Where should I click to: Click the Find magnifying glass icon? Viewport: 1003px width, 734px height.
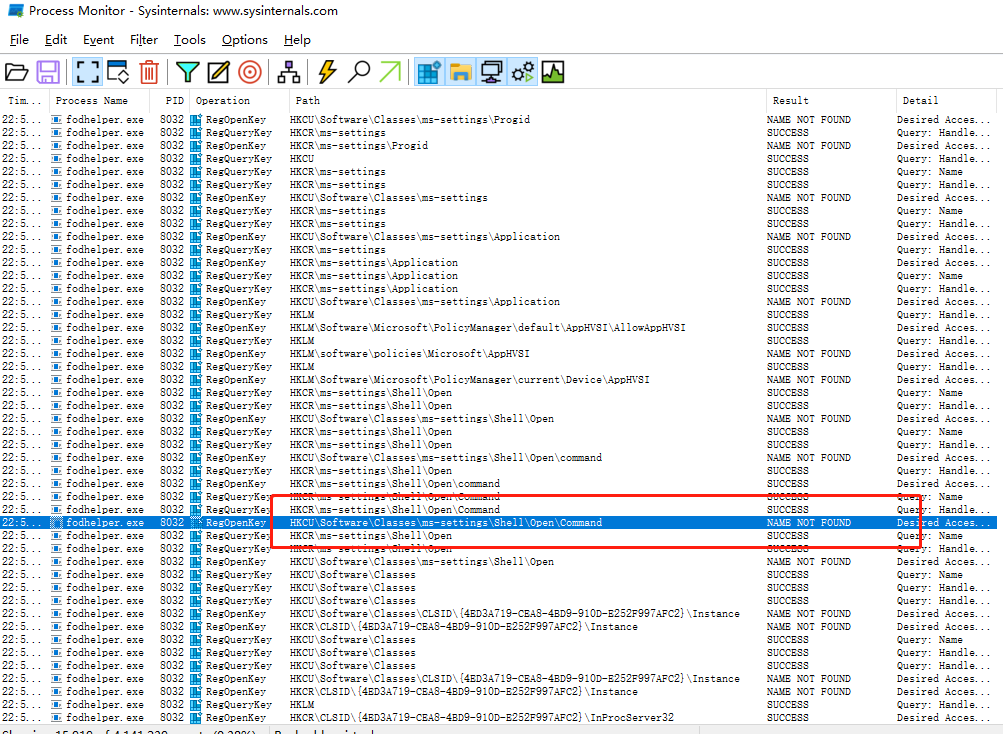(x=359, y=72)
